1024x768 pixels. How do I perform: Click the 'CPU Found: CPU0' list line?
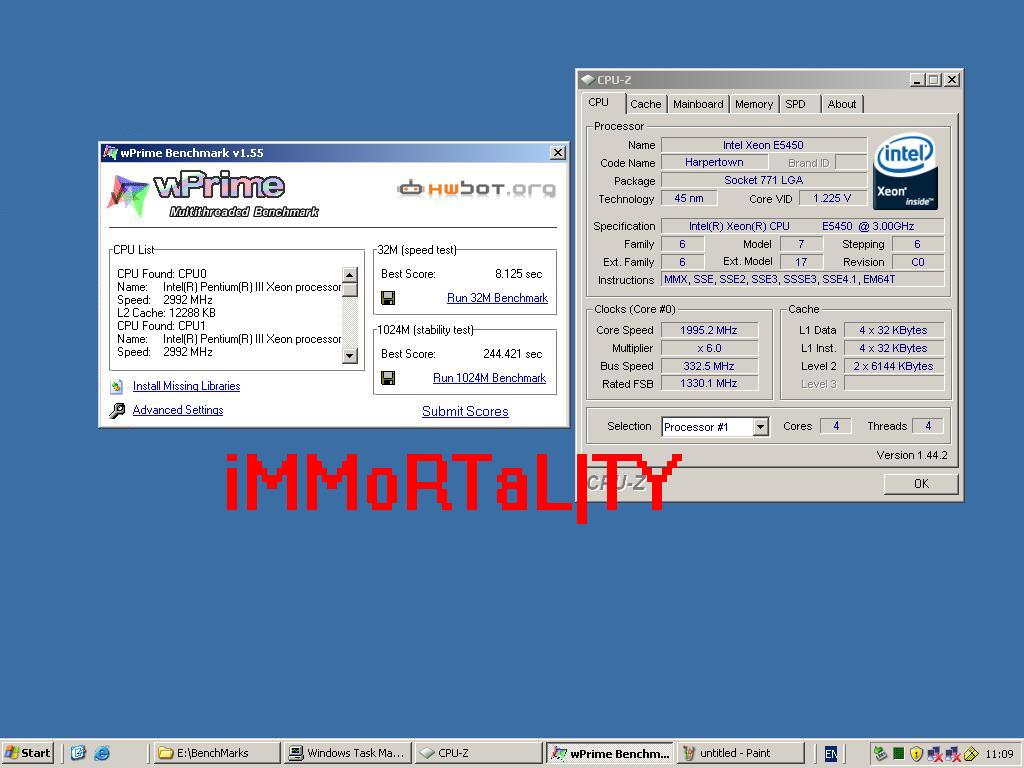162,274
